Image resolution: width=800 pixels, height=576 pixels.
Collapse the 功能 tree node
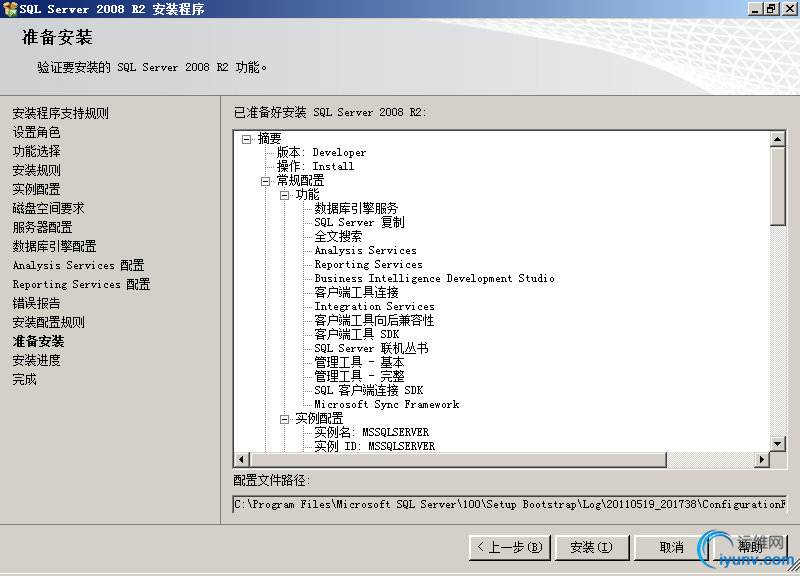[284, 195]
